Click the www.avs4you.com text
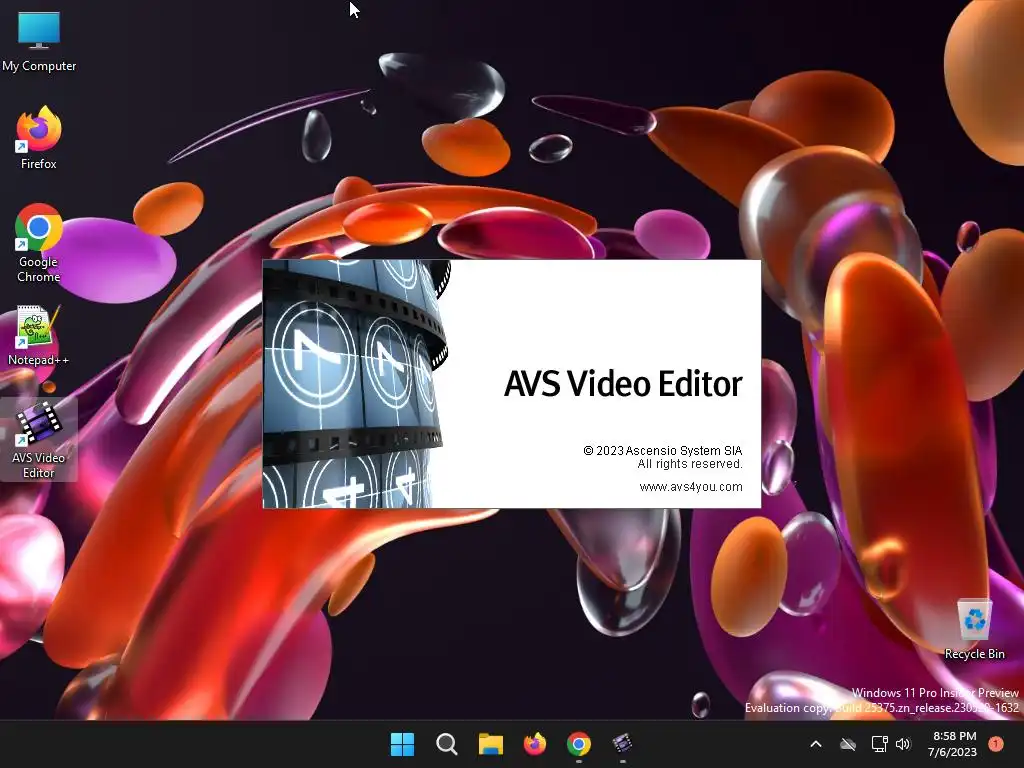This screenshot has width=1024, height=768. pyautogui.click(x=691, y=487)
